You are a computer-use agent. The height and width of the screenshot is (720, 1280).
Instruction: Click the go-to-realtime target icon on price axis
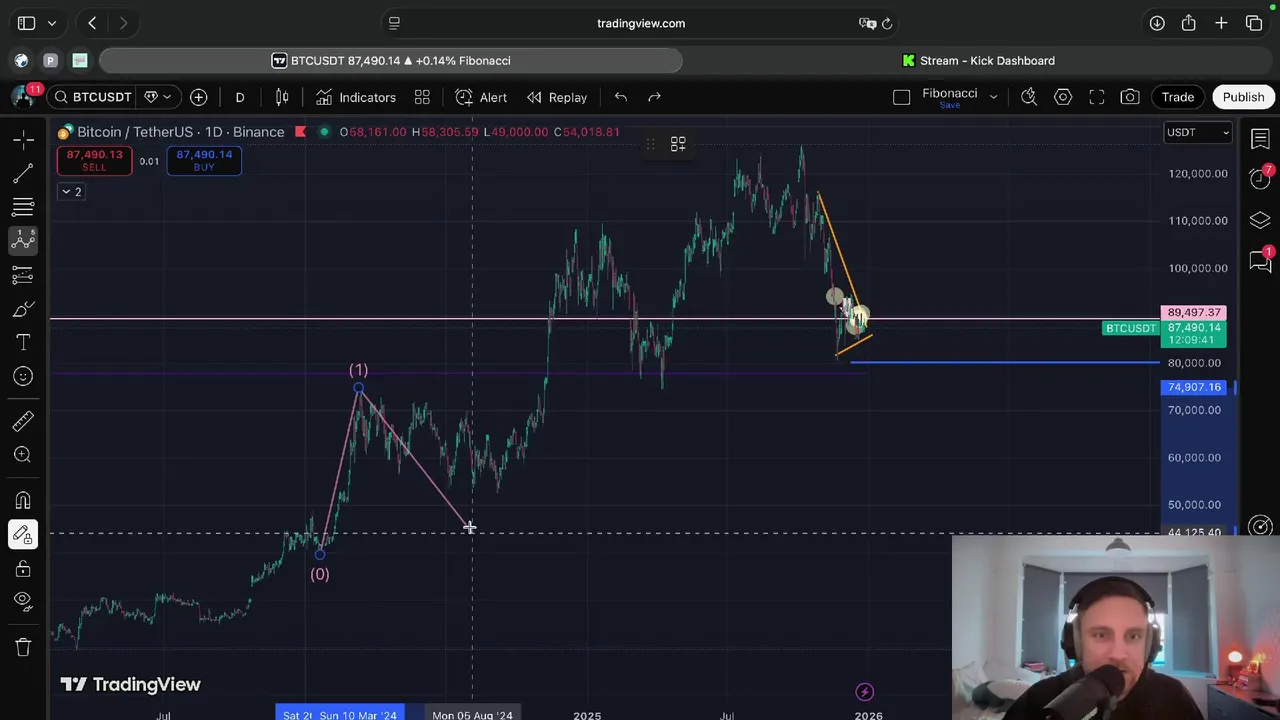pyautogui.click(x=1261, y=526)
